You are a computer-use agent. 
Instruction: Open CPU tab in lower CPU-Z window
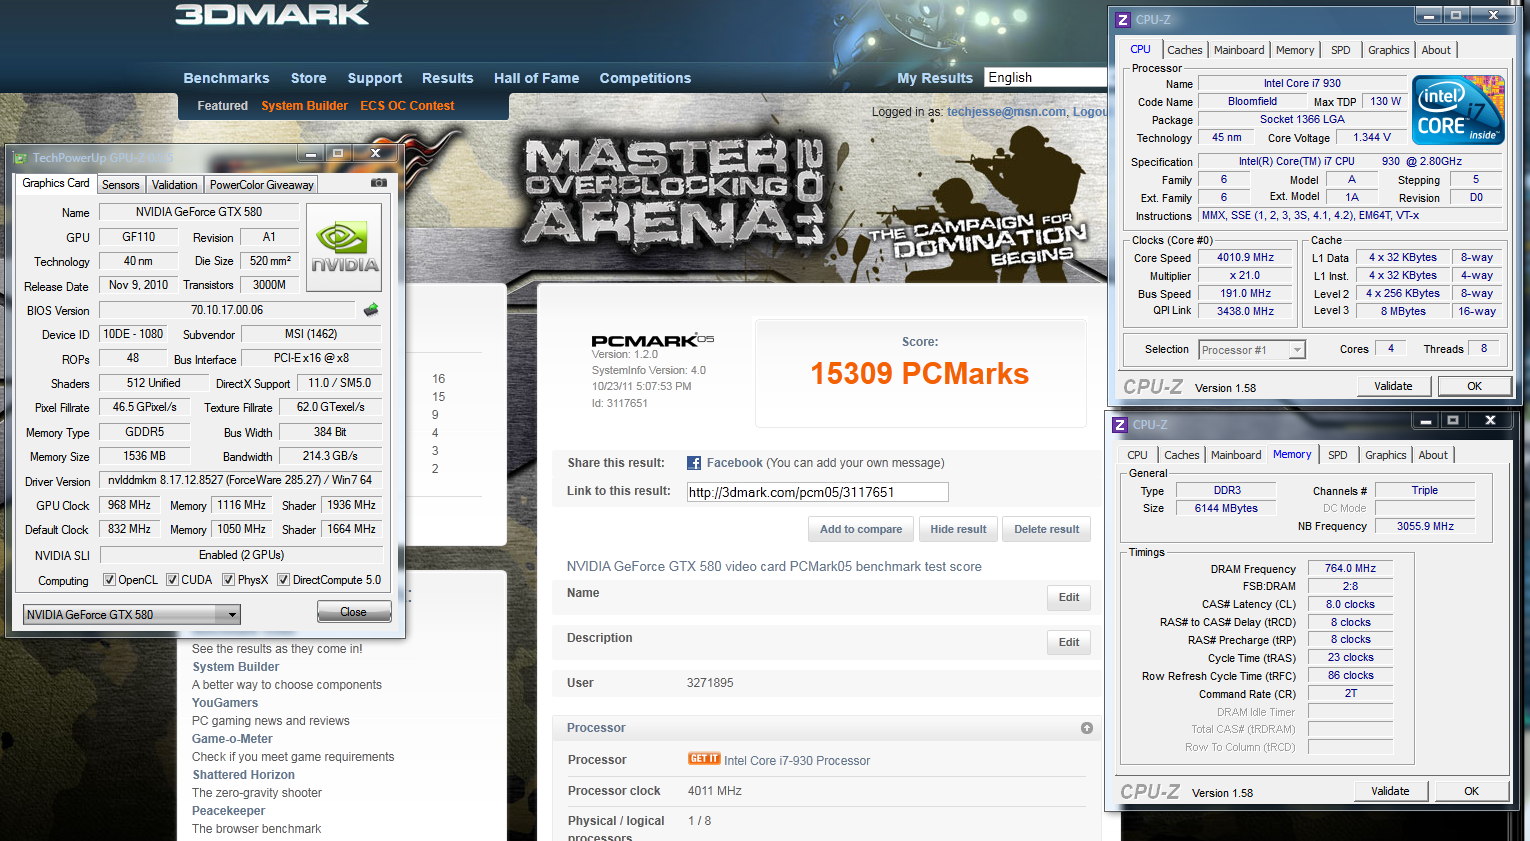tap(1138, 455)
